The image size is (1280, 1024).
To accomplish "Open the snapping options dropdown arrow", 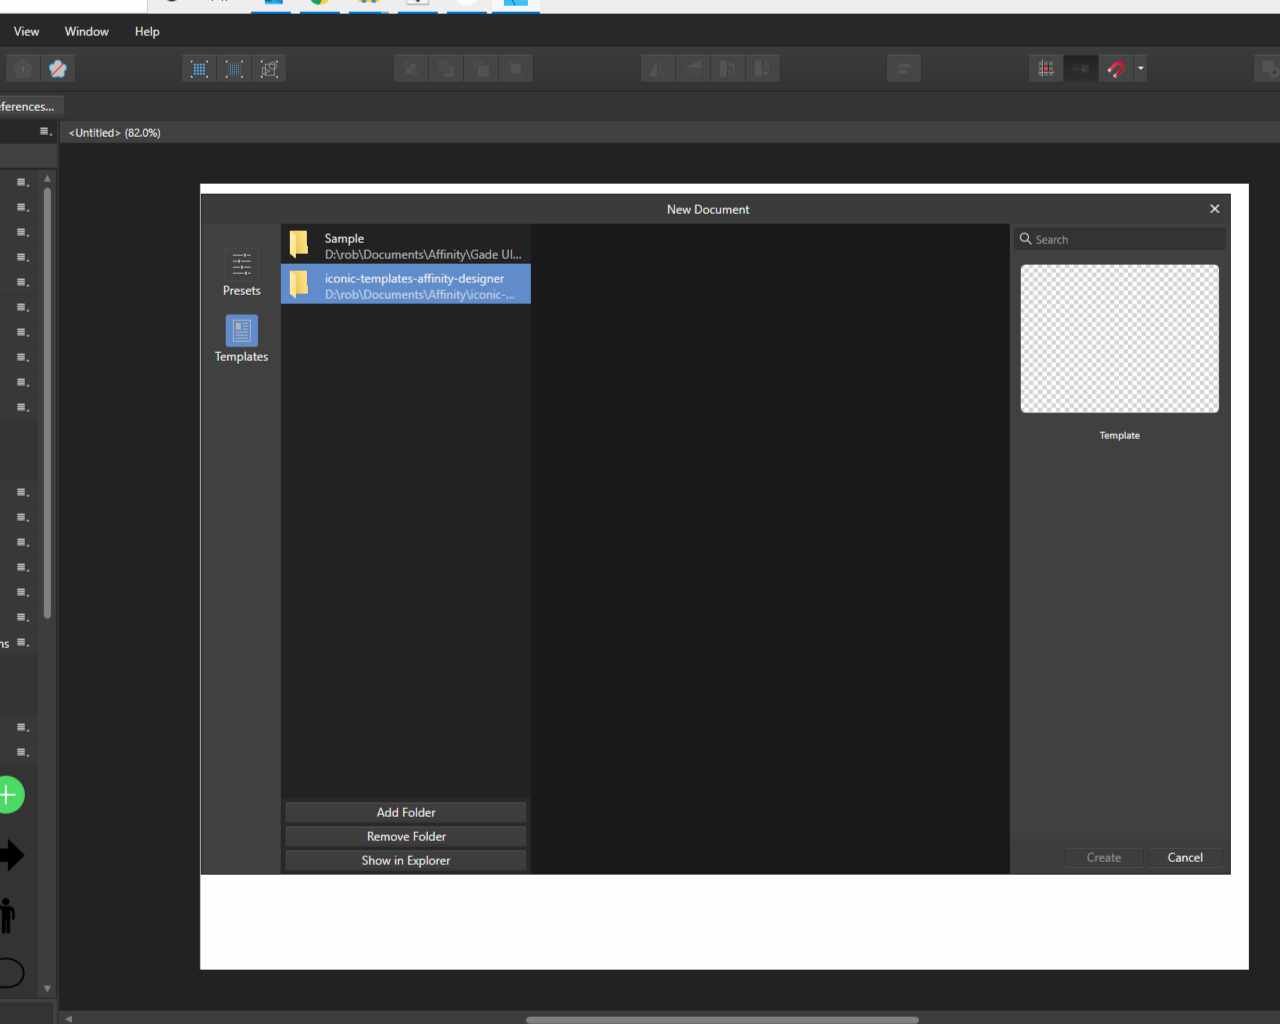I will 1141,69.
